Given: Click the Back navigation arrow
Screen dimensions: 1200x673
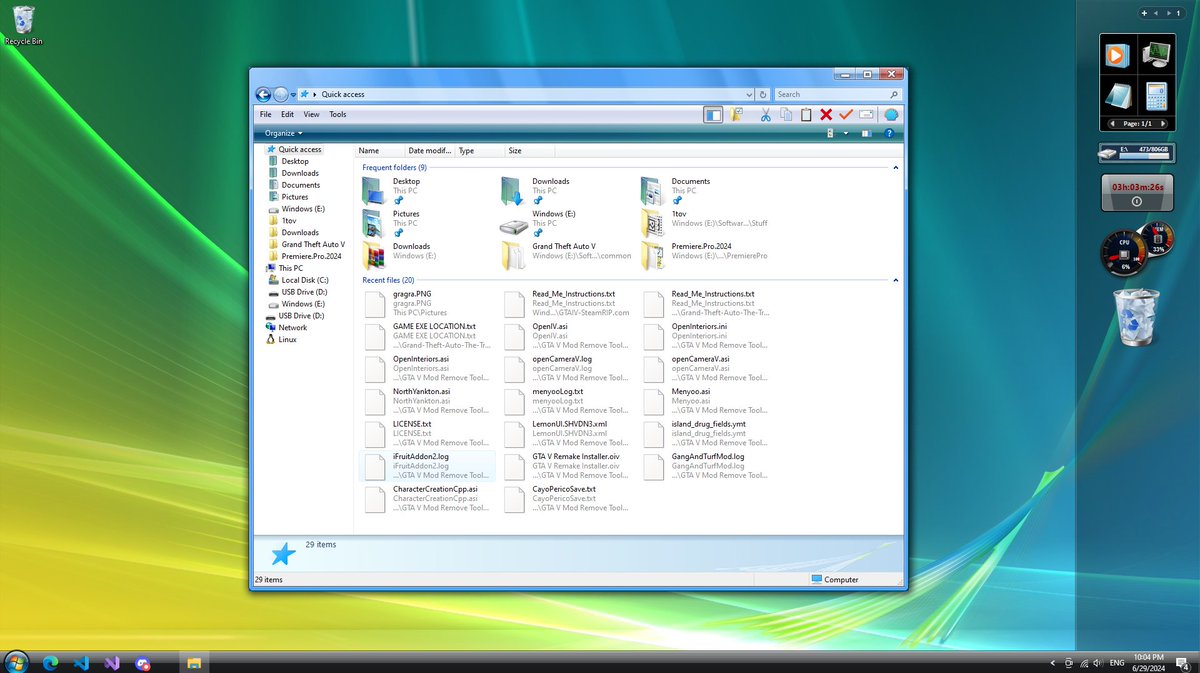Looking at the screenshot, I should tap(263, 94).
